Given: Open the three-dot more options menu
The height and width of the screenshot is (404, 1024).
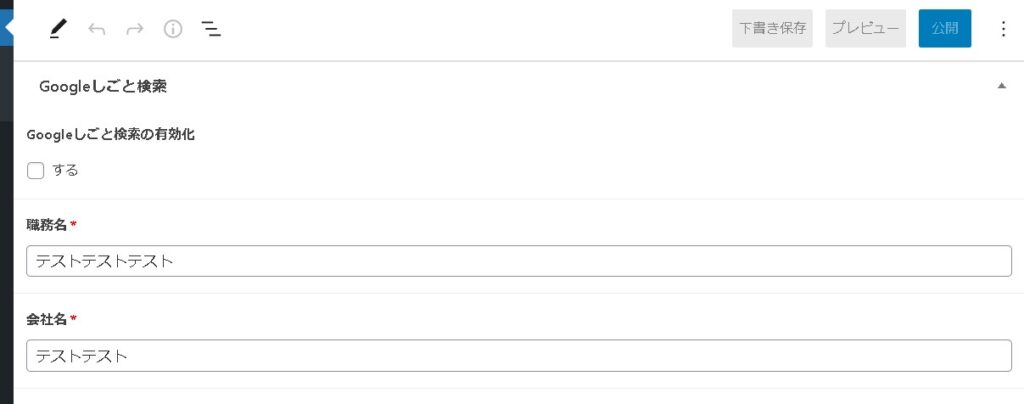Looking at the screenshot, I should click(x=1004, y=29).
